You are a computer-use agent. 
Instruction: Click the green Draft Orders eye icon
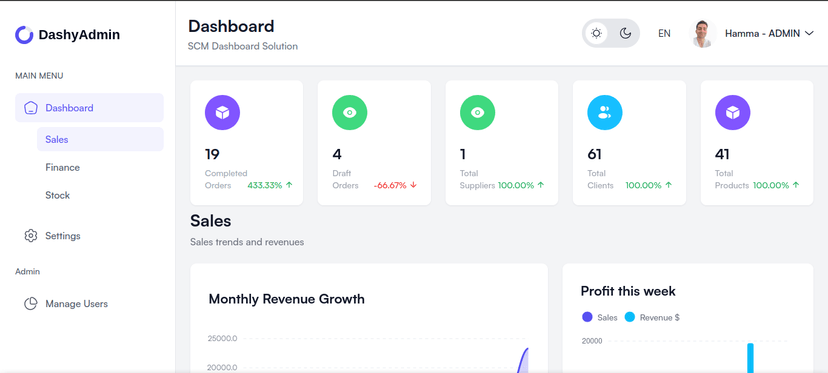pos(350,113)
